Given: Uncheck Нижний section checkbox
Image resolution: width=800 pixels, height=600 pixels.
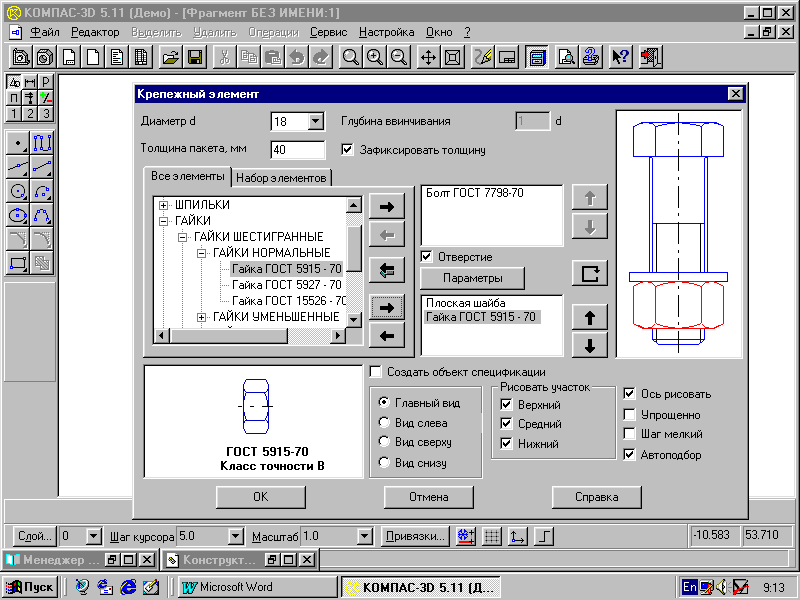Looking at the screenshot, I should pyautogui.click(x=506, y=443).
